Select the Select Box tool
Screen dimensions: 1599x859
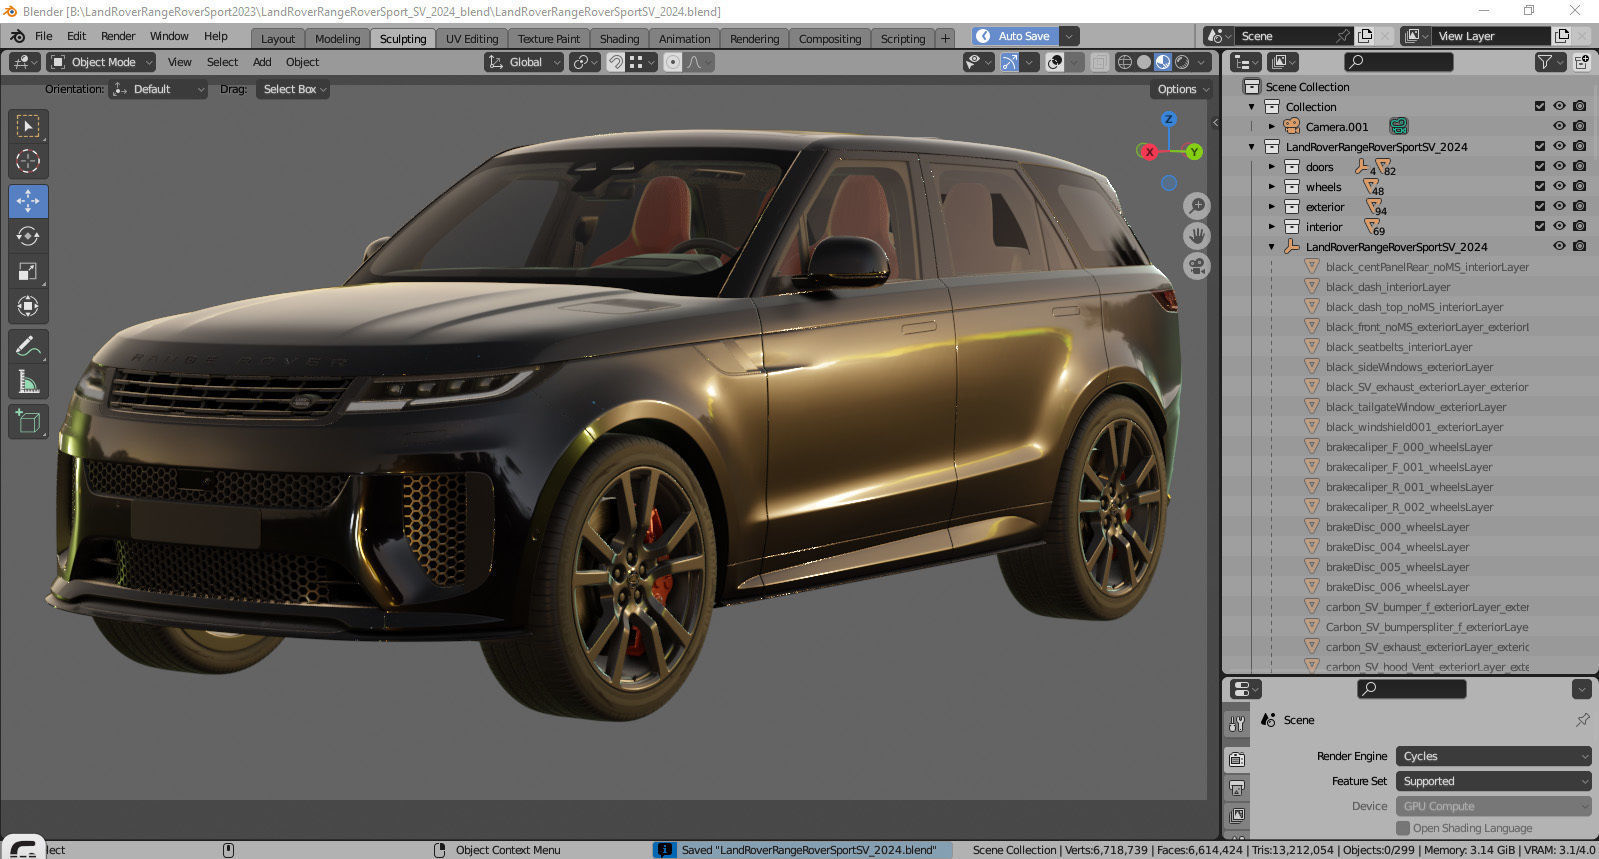pos(28,126)
